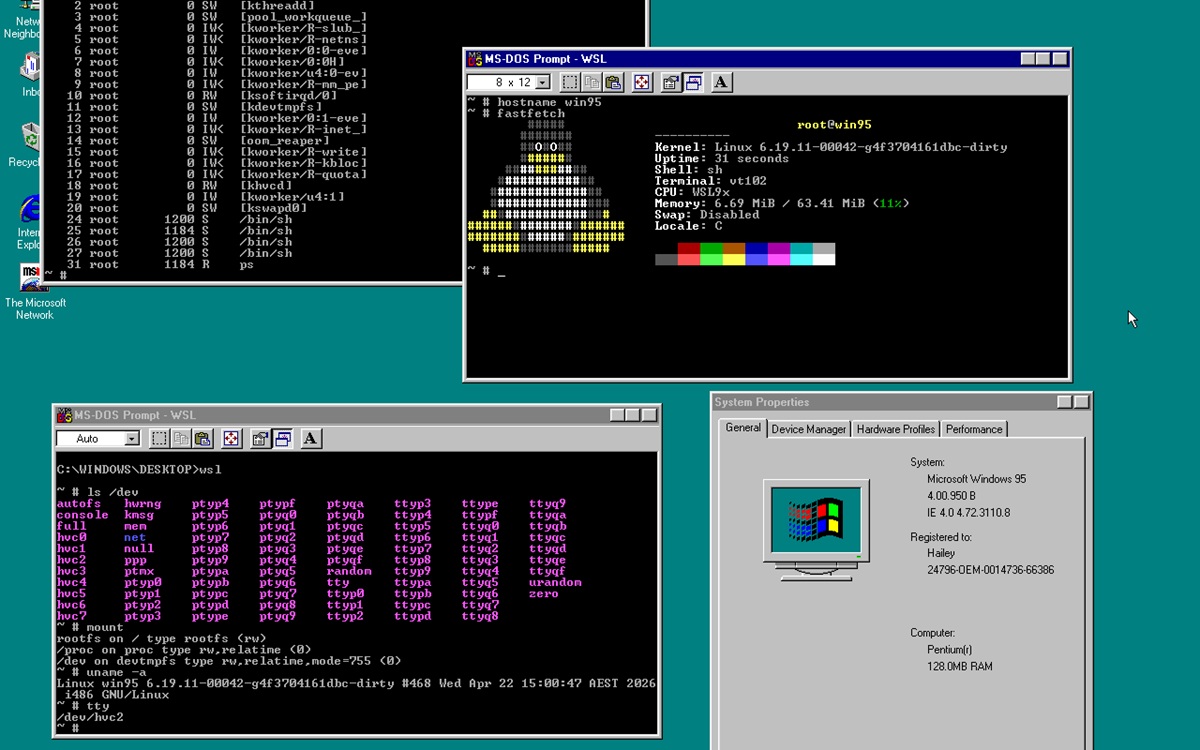Toggle full-screen mode in bottom WSL toolbar
Image resolution: width=1200 pixels, height=750 pixels.
[x=231, y=438]
